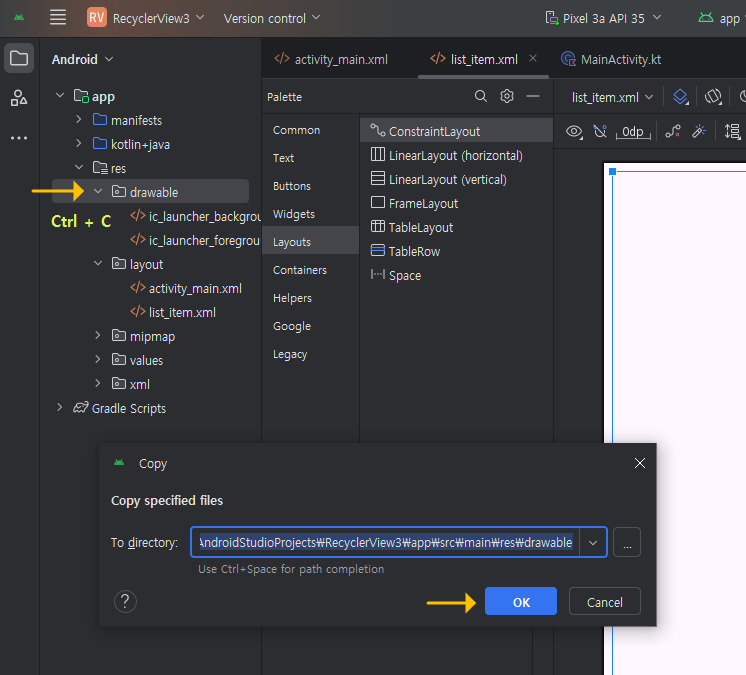Switch to activity_main.xml editor tab
The image size is (746, 675).
click(x=331, y=59)
